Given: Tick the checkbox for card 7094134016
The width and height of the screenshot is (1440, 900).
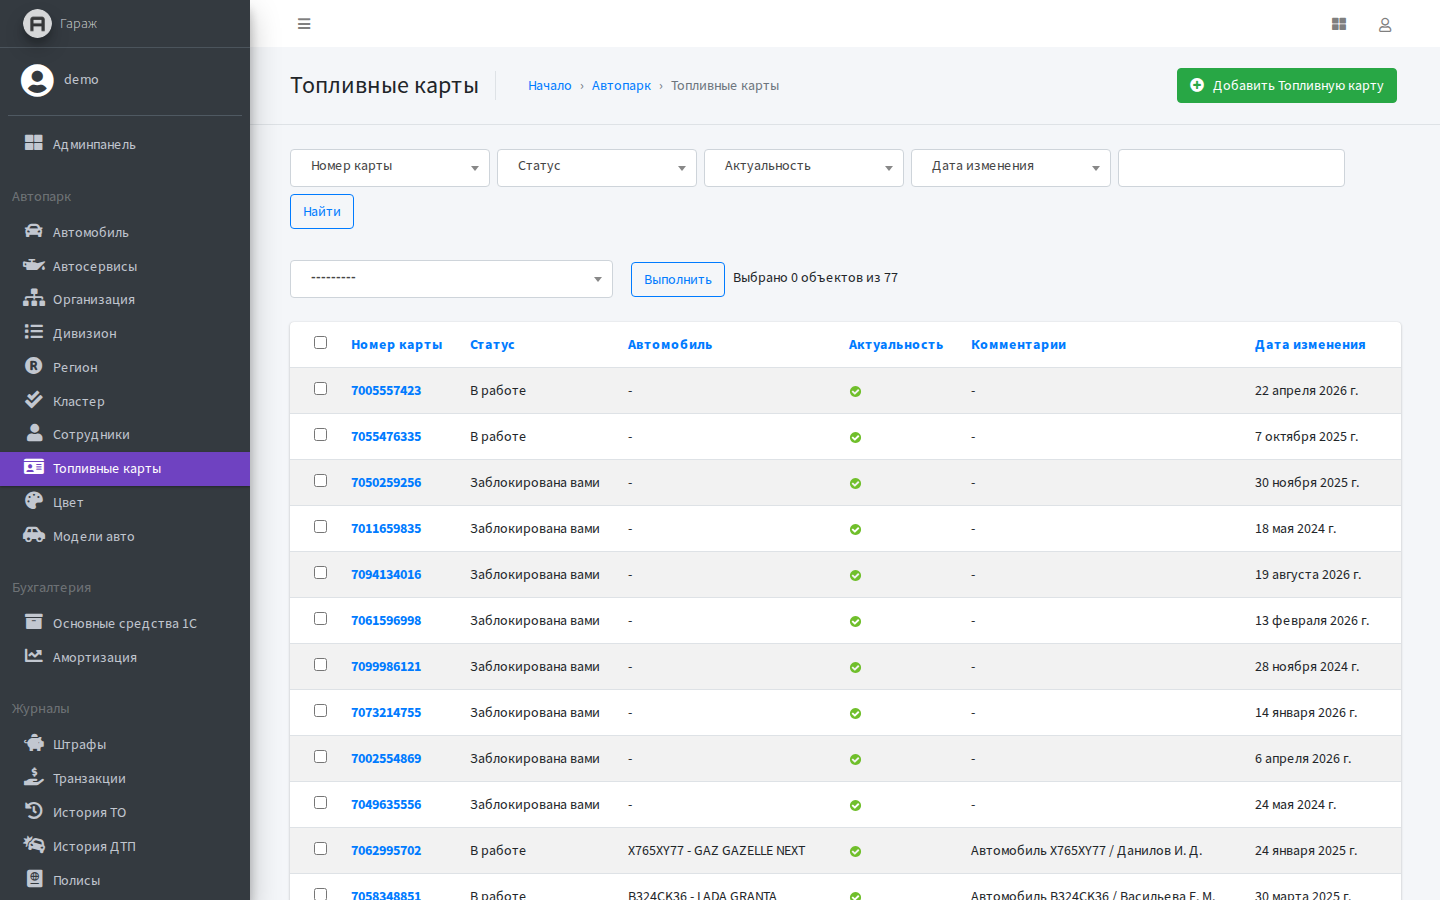Looking at the screenshot, I should tap(320, 573).
